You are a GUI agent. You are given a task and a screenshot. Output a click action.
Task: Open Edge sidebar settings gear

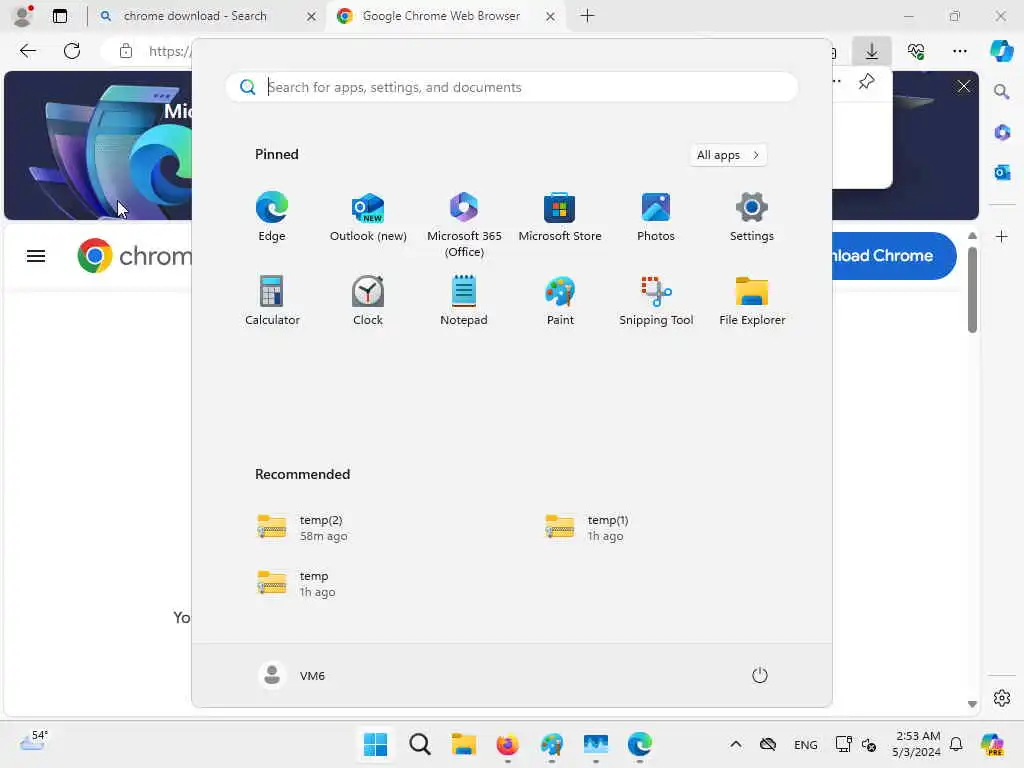[x=1002, y=698]
